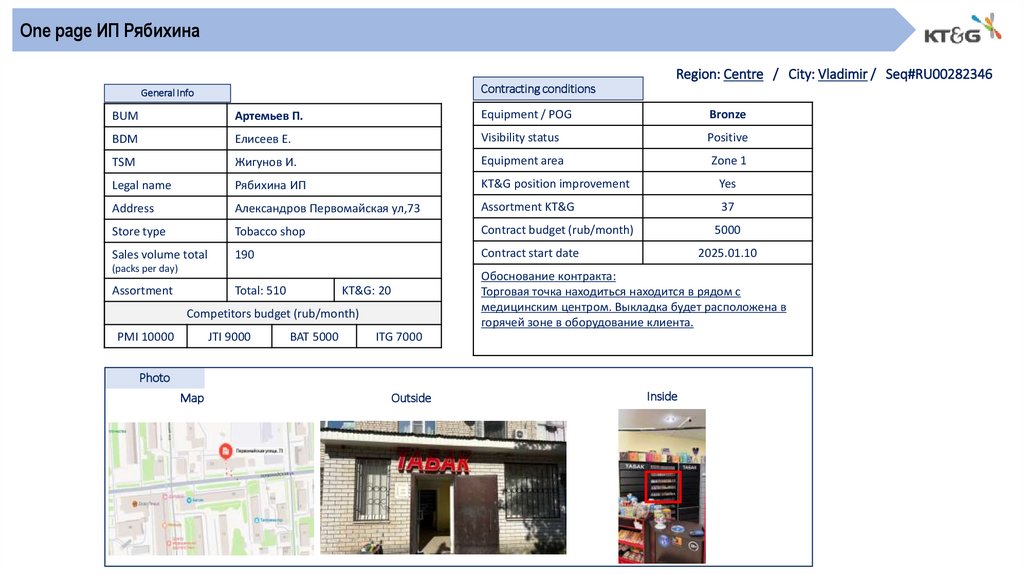This screenshot has width=1024, height=574.
Task: Click the Contracting conditions header
Action: (558, 89)
